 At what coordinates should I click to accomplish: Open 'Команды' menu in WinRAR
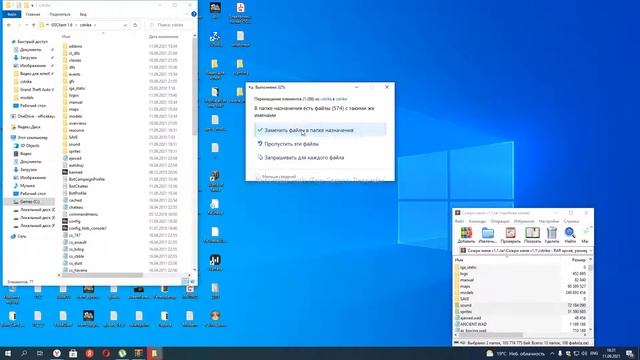(477, 221)
